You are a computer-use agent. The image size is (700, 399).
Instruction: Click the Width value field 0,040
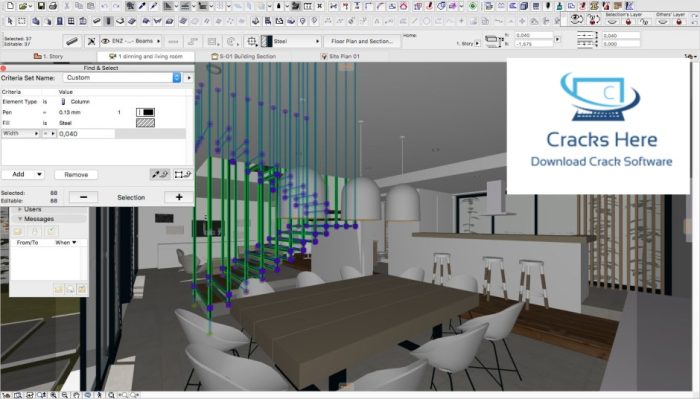click(x=86, y=133)
